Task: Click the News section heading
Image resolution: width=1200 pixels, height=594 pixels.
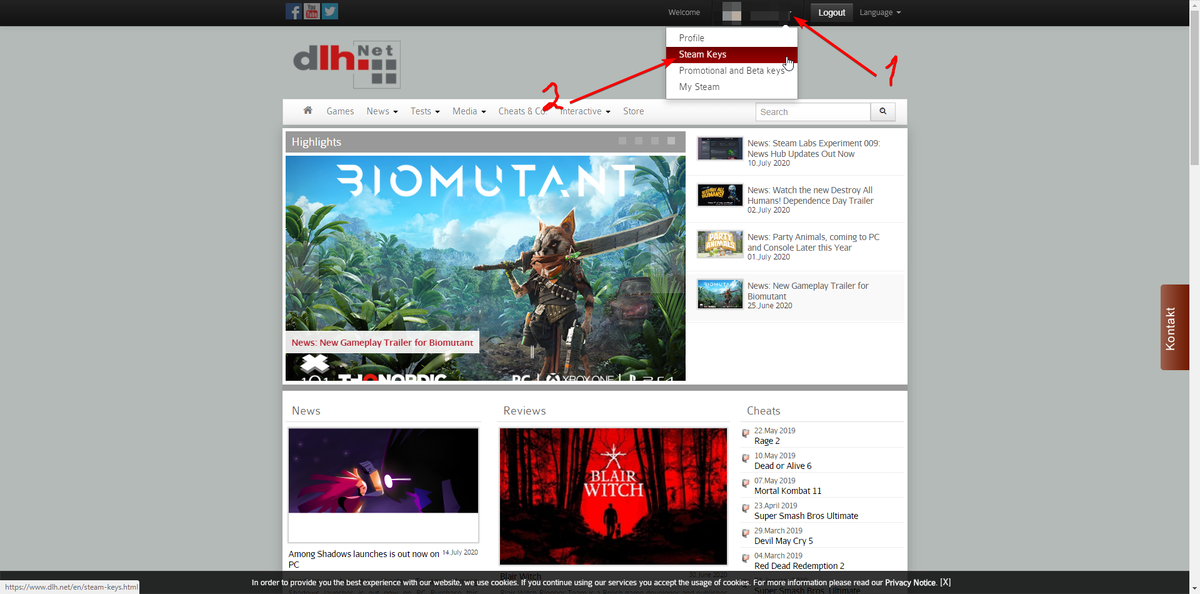Action: click(306, 411)
